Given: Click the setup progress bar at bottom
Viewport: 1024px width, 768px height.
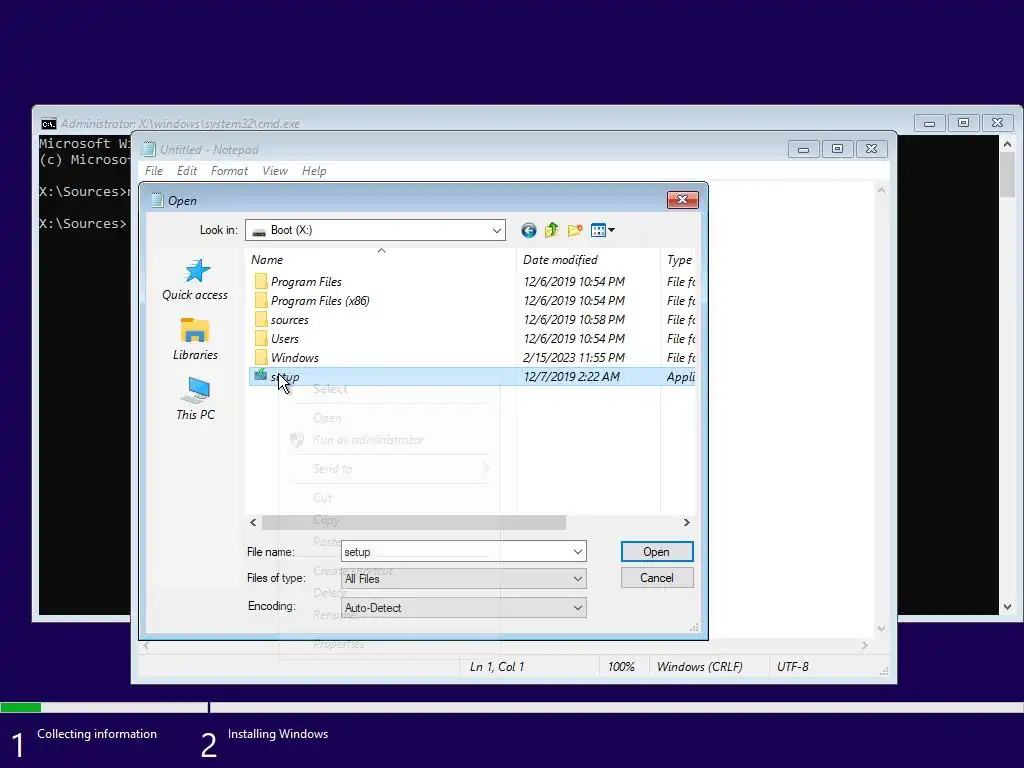Looking at the screenshot, I should [x=512, y=707].
